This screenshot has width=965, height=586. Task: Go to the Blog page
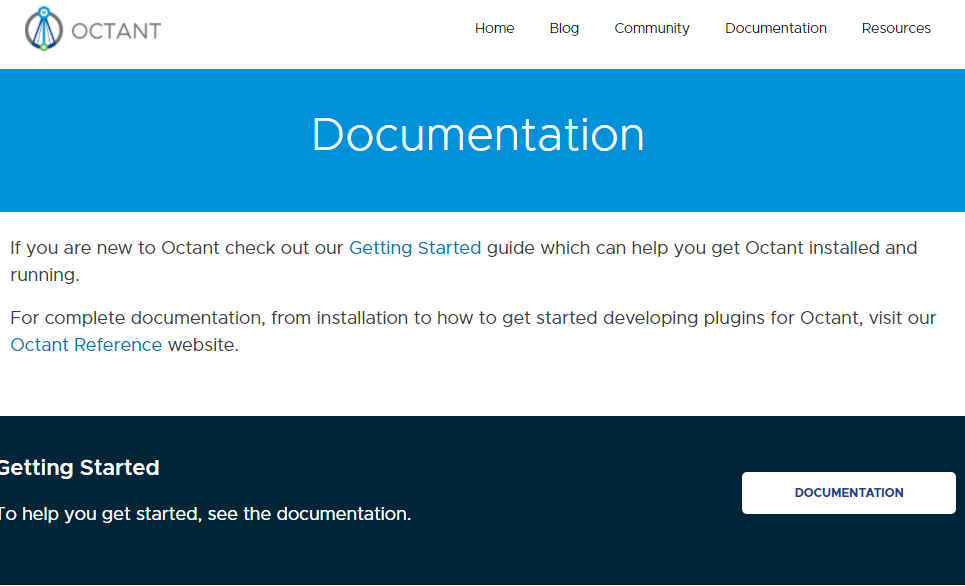pos(564,28)
